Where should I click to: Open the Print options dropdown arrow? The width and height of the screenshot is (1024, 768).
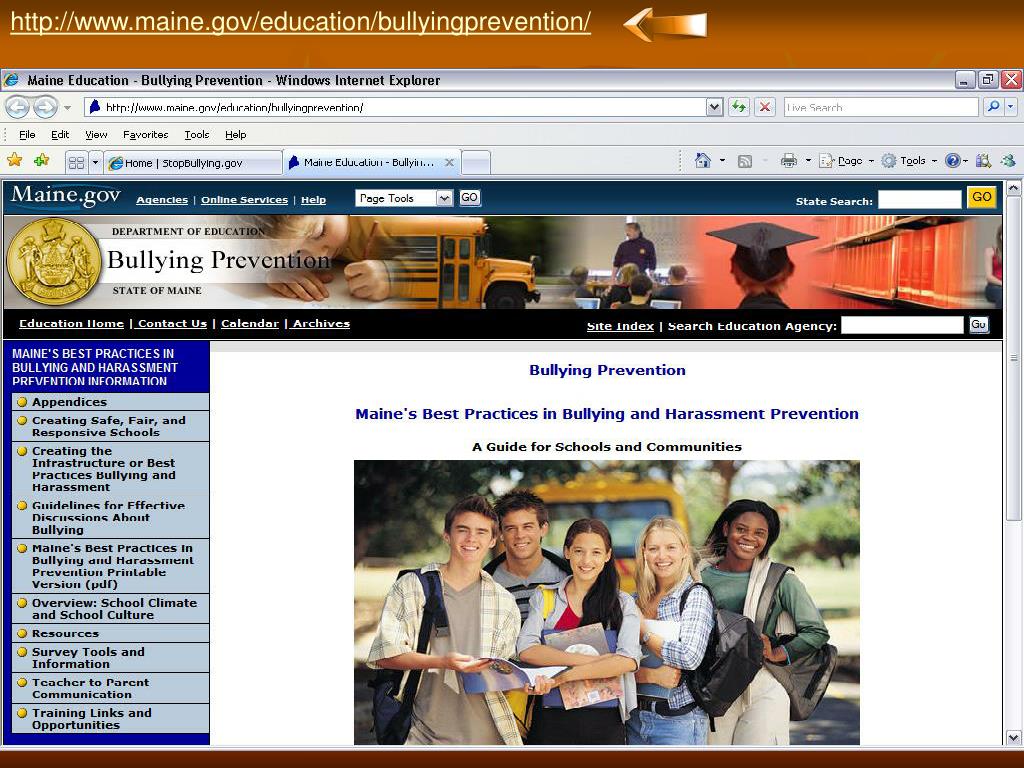tap(808, 161)
